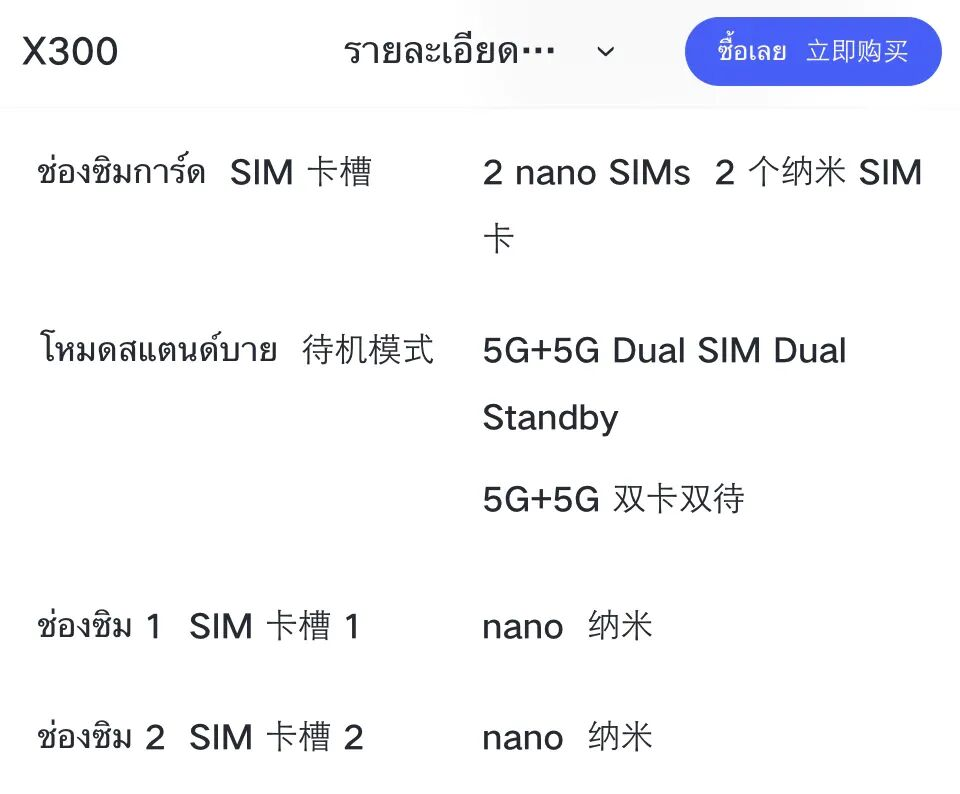Click the X300 product title
The height and width of the screenshot is (794, 960).
click(70, 52)
